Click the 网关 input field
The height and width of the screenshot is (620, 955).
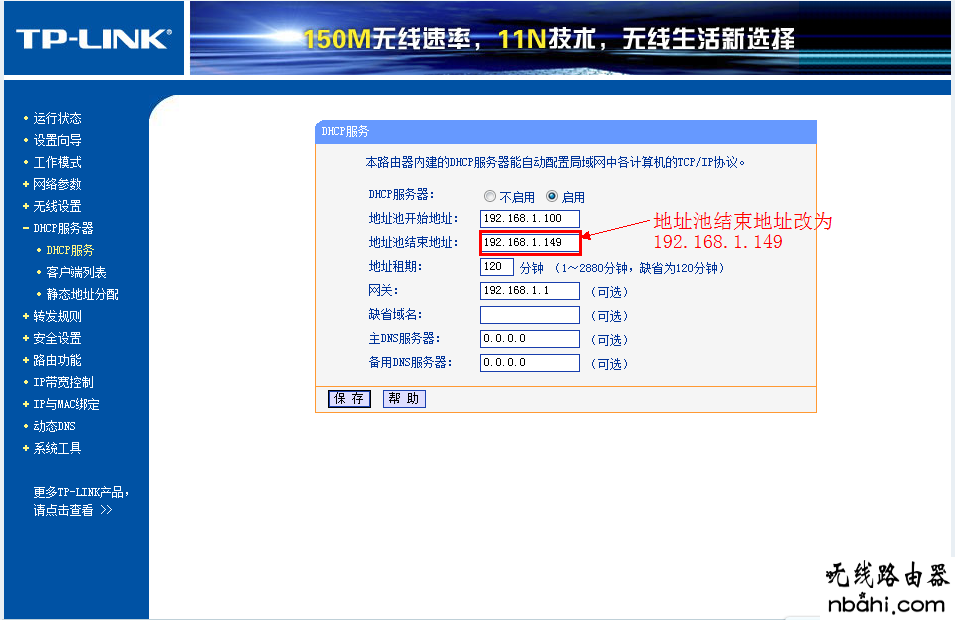click(x=529, y=291)
